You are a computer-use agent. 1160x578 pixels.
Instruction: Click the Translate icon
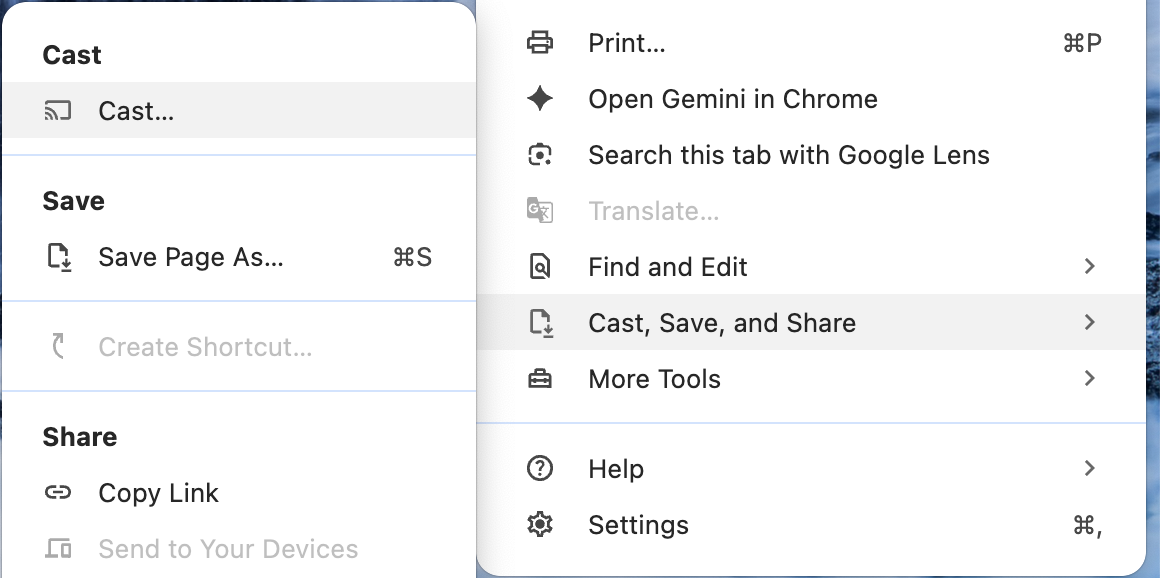pyautogui.click(x=539, y=211)
